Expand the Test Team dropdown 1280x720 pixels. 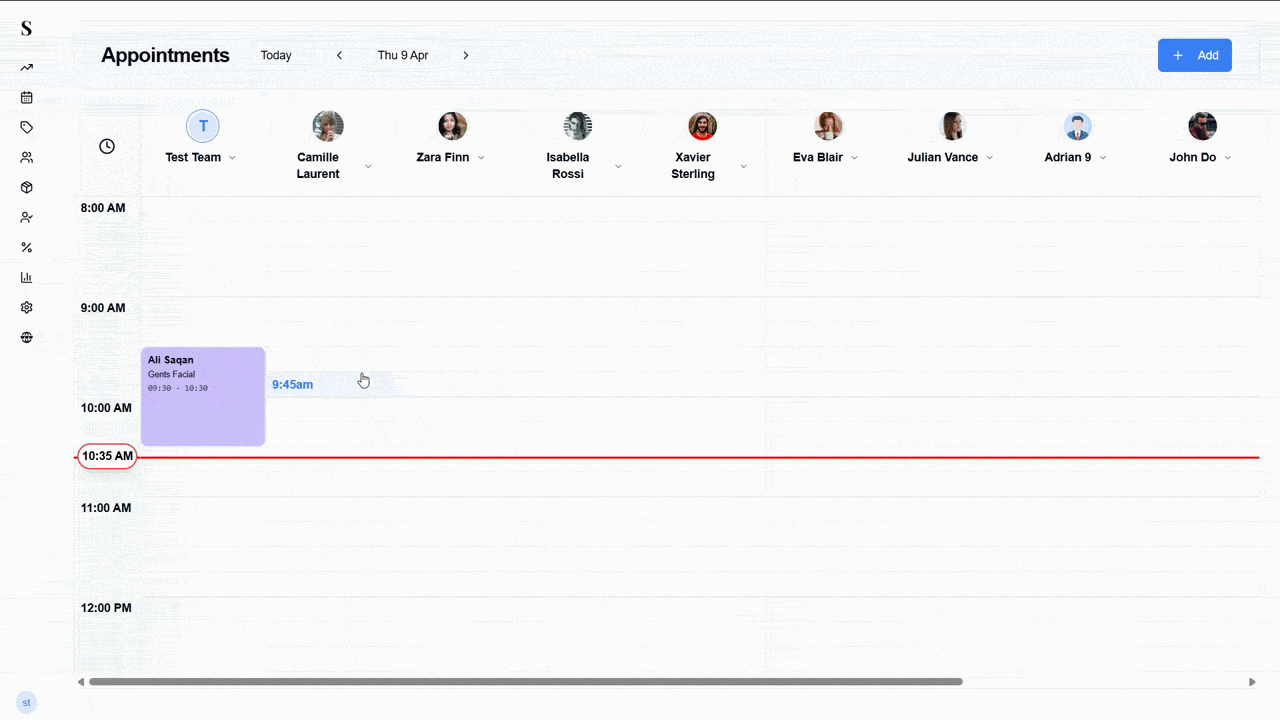click(232, 157)
